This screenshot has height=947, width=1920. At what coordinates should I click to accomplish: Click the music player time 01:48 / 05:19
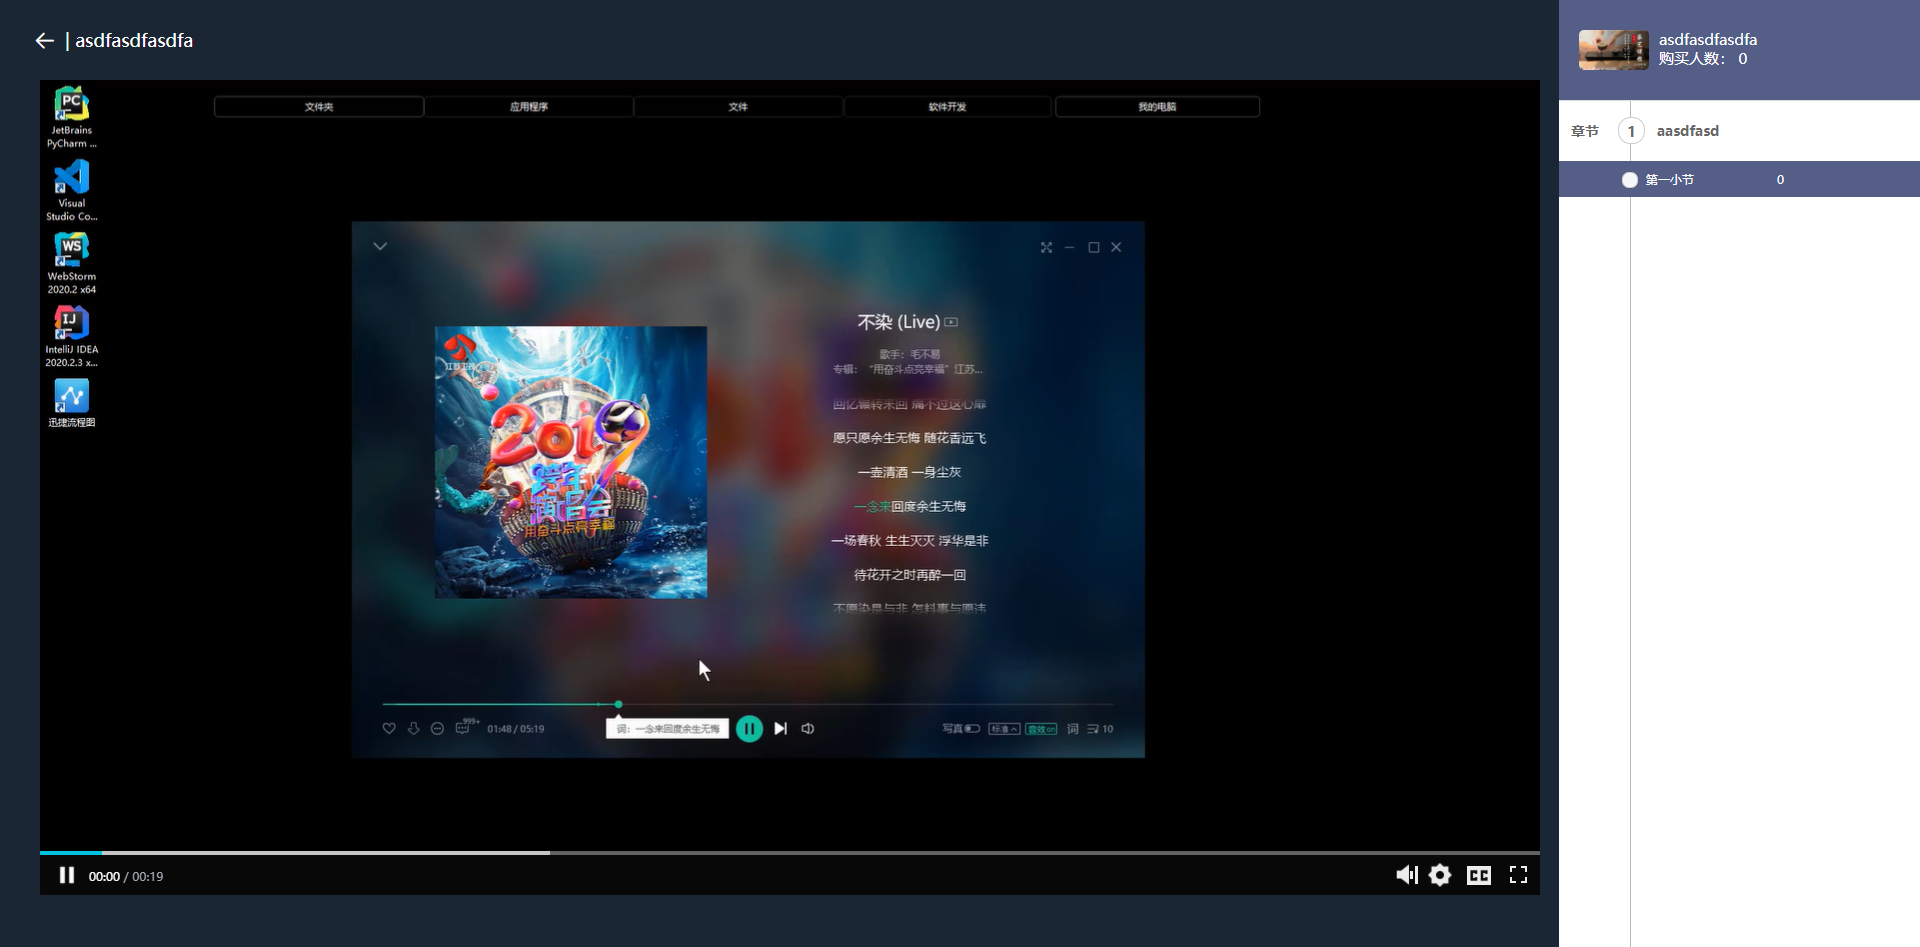(516, 729)
